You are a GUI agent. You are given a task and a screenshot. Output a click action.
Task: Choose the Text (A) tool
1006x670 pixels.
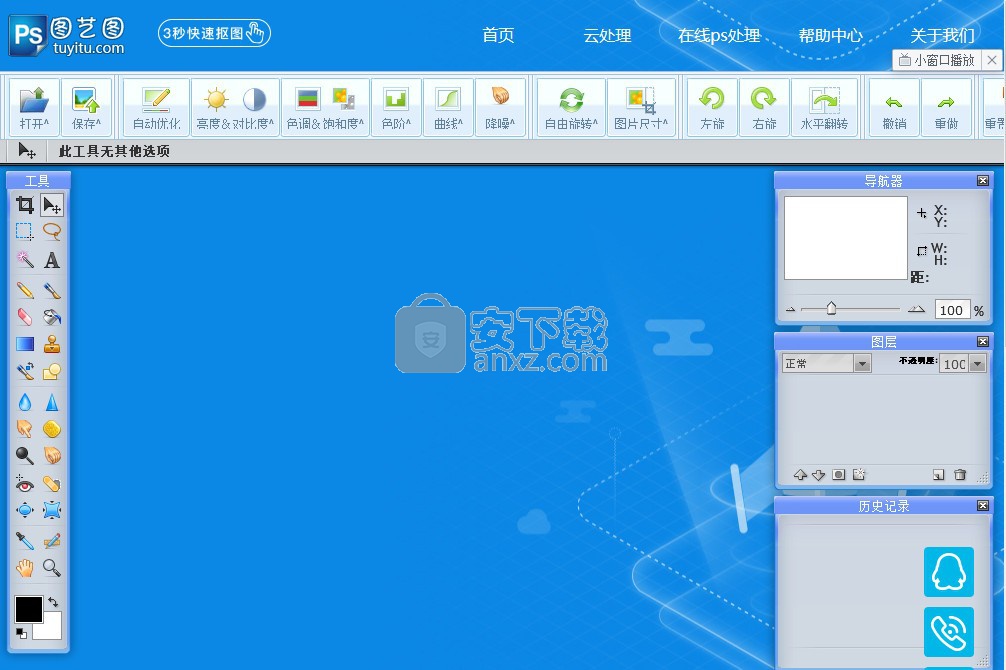tap(52, 260)
